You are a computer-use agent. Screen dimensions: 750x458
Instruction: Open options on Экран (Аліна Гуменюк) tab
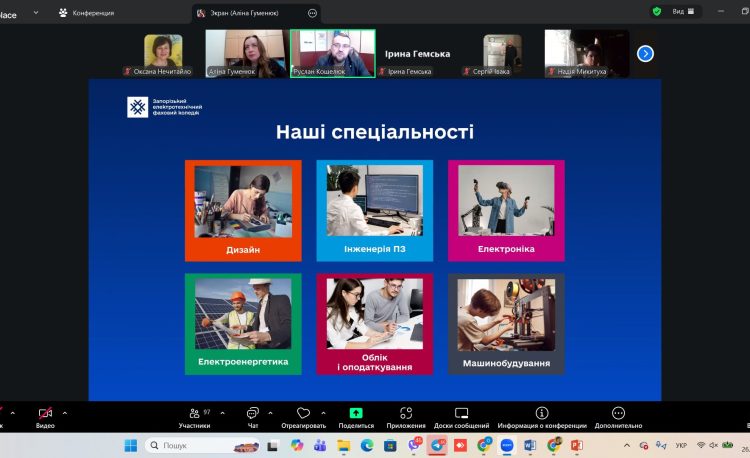tap(312, 13)
